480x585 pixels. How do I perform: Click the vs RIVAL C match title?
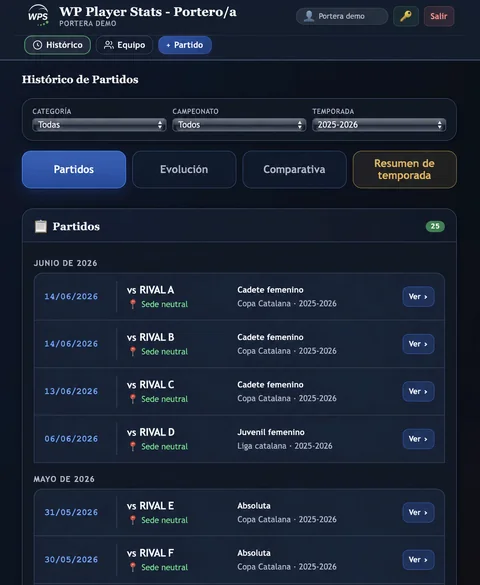(150, 385)
